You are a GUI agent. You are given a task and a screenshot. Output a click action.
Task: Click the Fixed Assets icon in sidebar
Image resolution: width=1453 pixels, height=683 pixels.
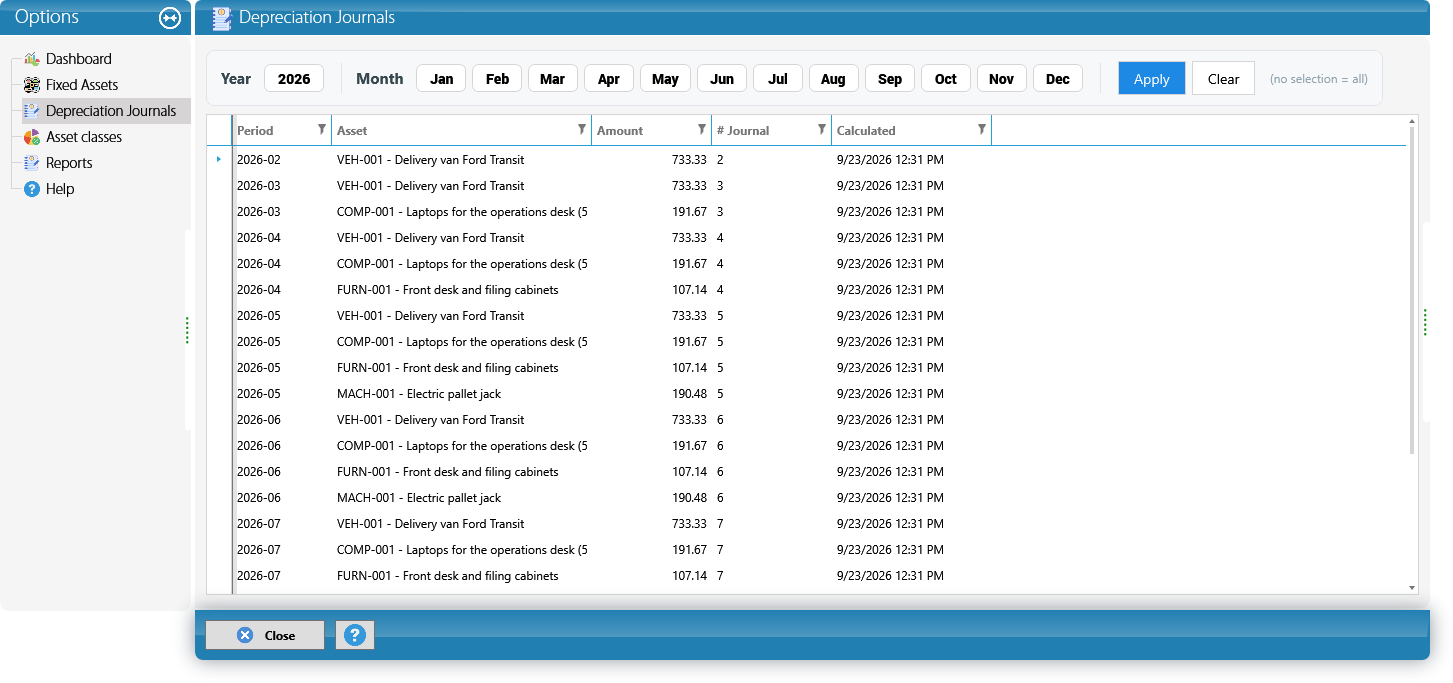tap(32, 85)
